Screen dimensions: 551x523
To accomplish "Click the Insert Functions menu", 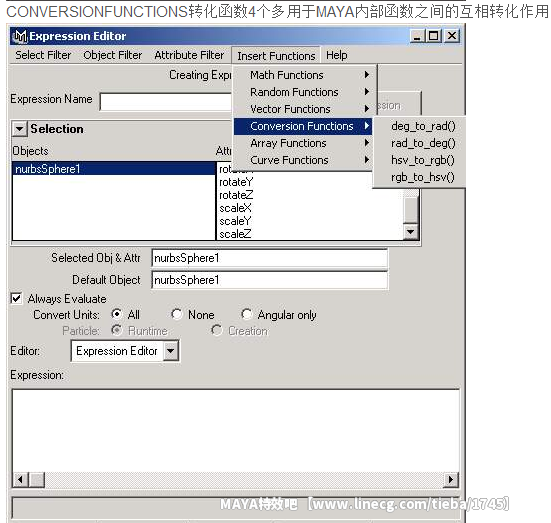I will coord(276,56).
